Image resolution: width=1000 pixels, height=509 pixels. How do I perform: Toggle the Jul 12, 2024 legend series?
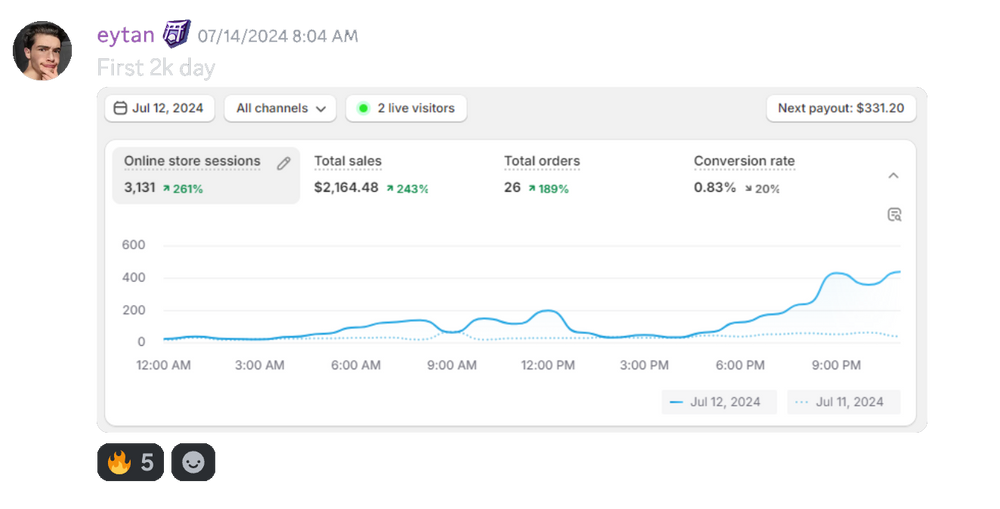716,402
